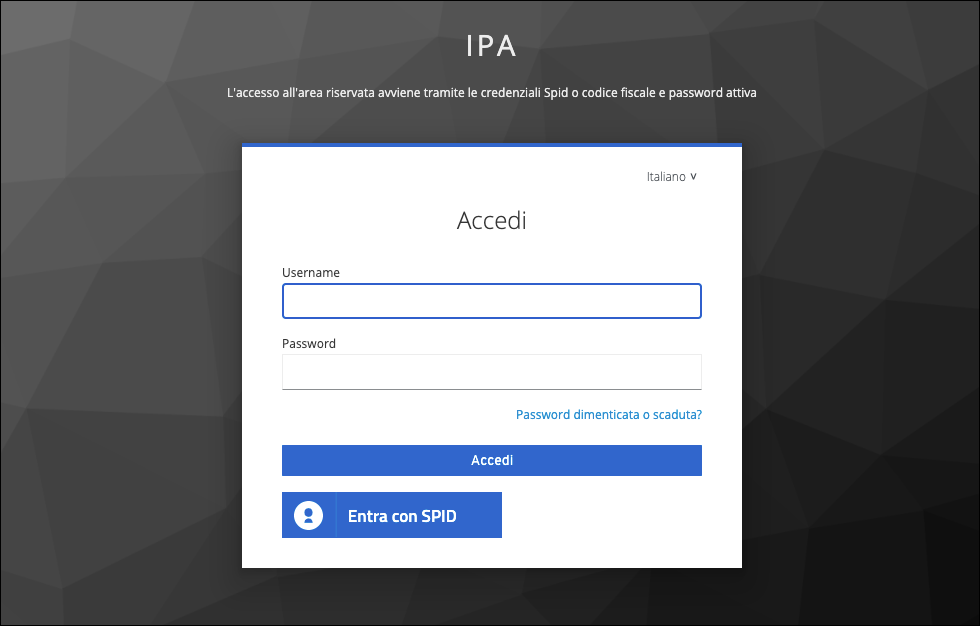Click the Accedi heading in login card
Viewport: 980px width, 626px height.
point(491,220)
